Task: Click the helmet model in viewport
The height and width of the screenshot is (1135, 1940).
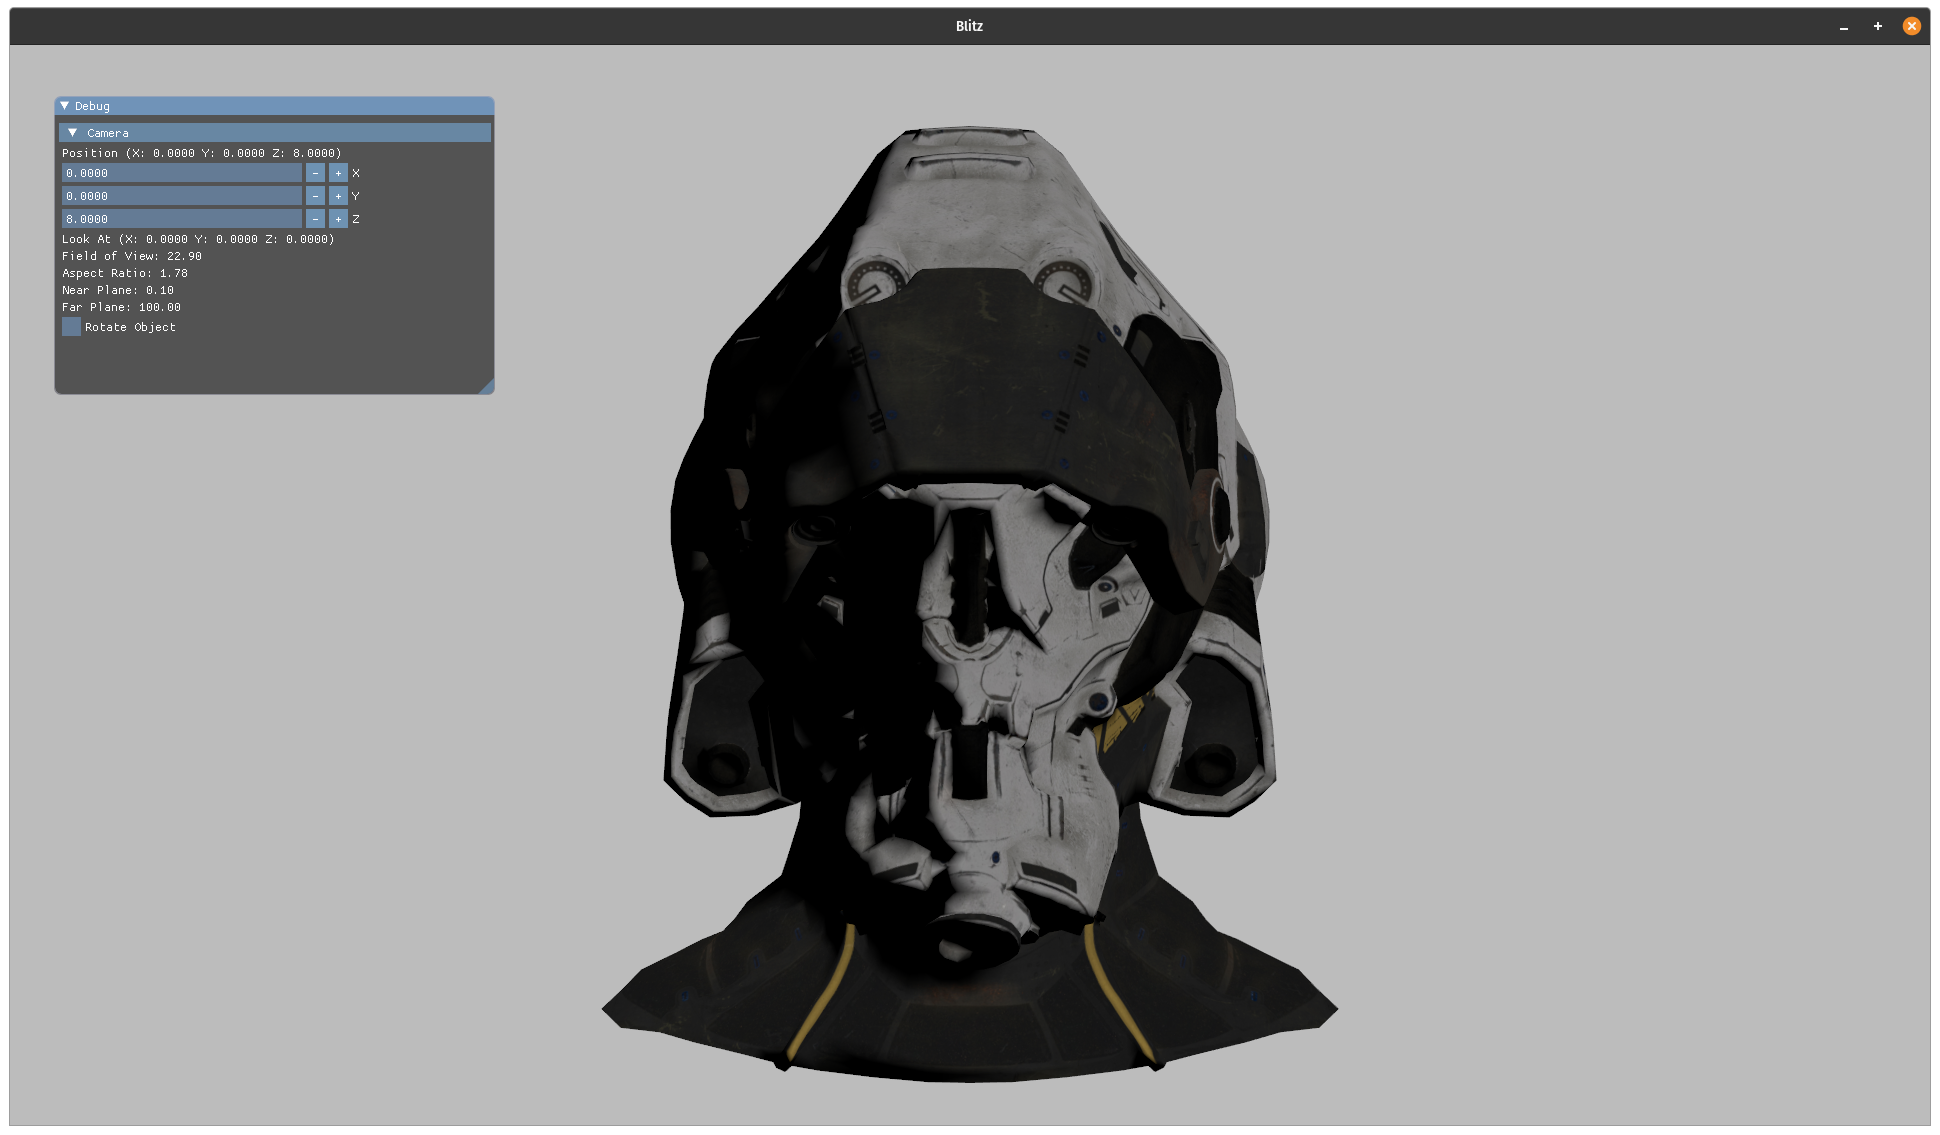Action: [970, 600]
